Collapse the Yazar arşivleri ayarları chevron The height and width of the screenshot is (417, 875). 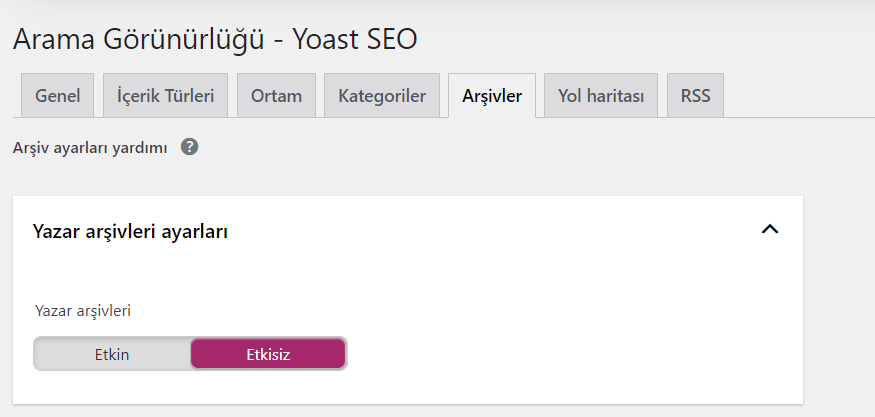770,229
